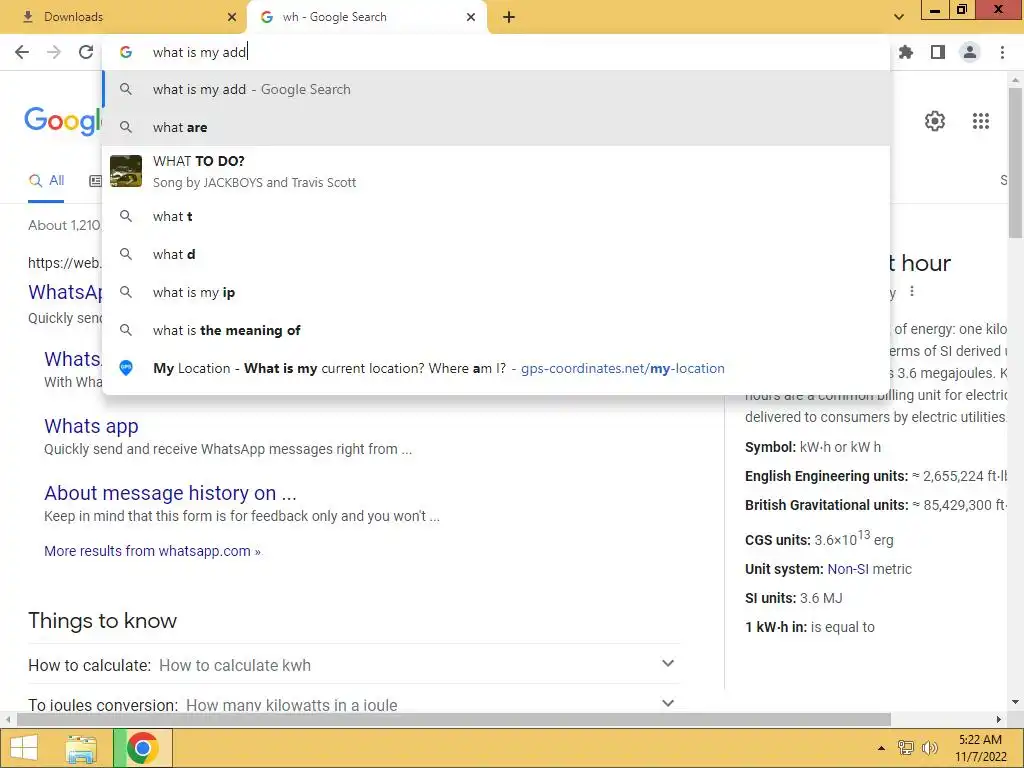Image resolution: width=1024 pixels, height=768 pixels.
Task: Open 'About message history on ...' link
Action: (x=170, y=492)
